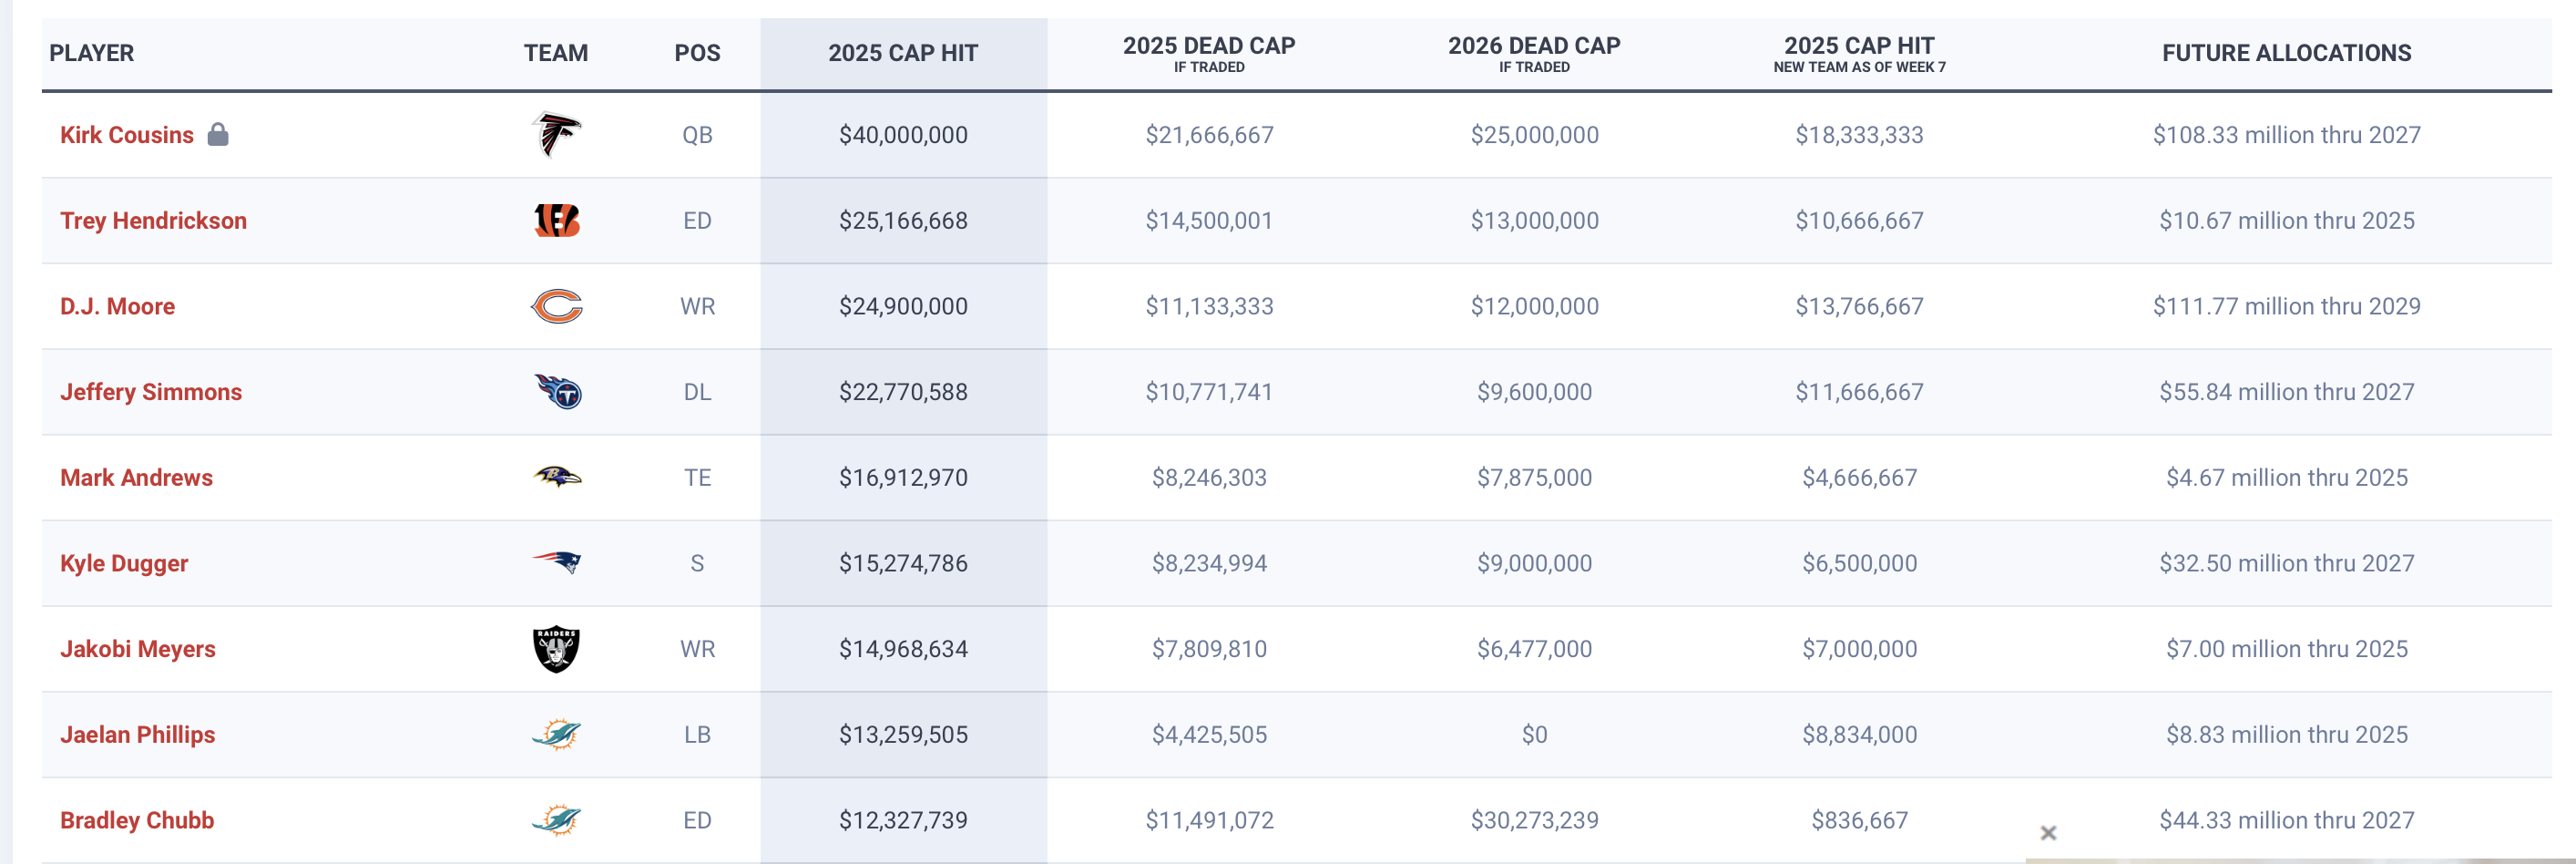
Task: Close the ad with the X icon
Action: (x=2048, y=832)
